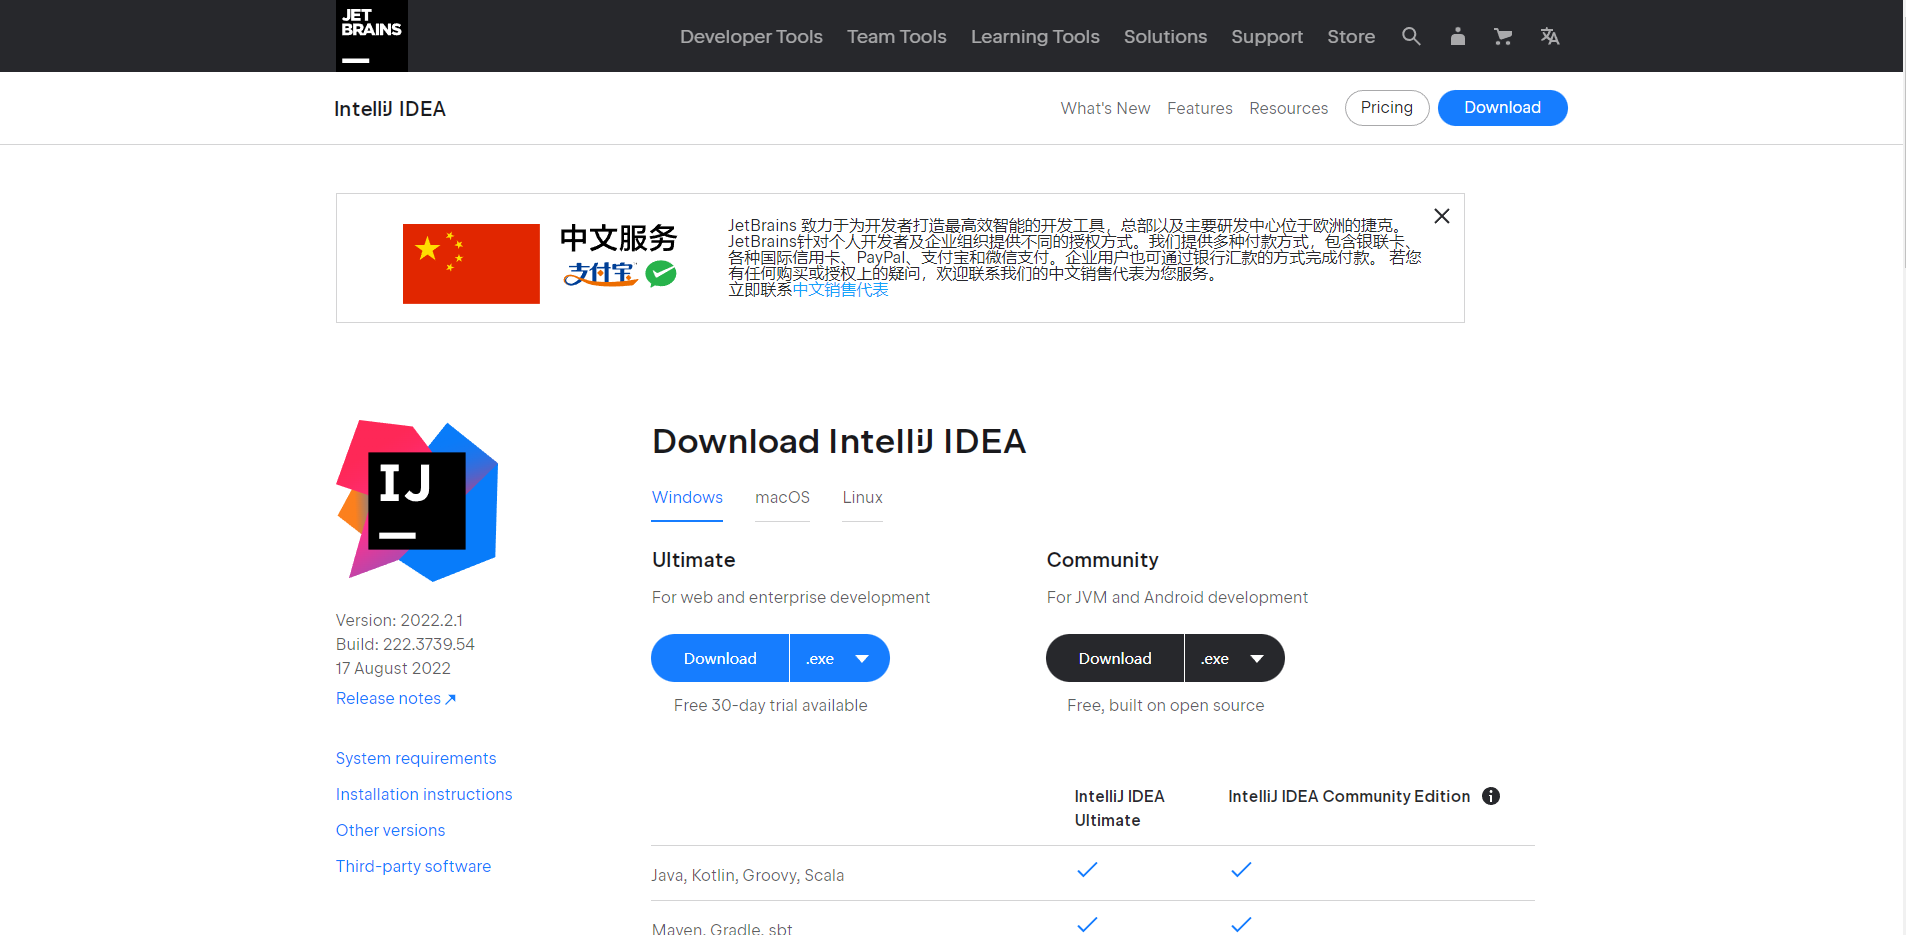The height and width of the screenshot is (935, 1906).
Task: Open the language selector icon
Action: [1550, 36]
